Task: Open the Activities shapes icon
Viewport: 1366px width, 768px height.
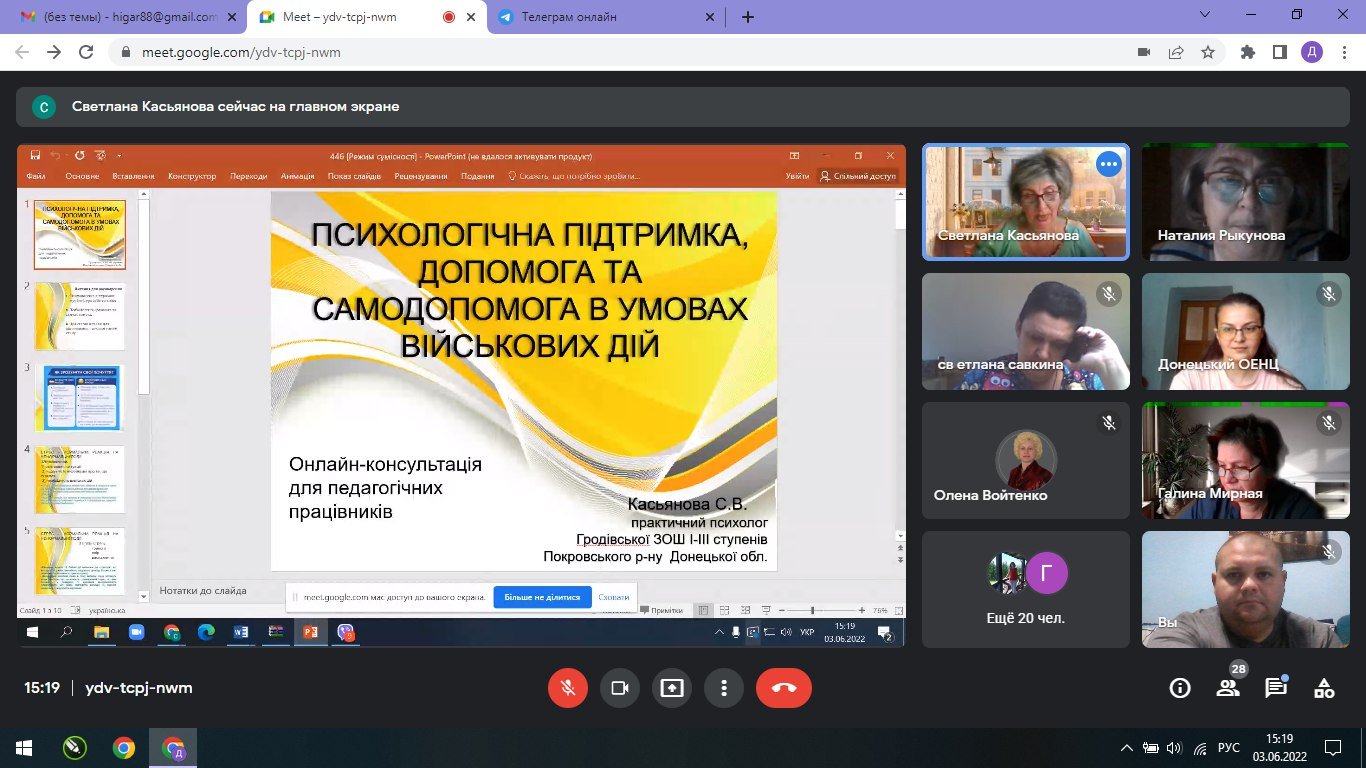Action: click(1324, 688)
